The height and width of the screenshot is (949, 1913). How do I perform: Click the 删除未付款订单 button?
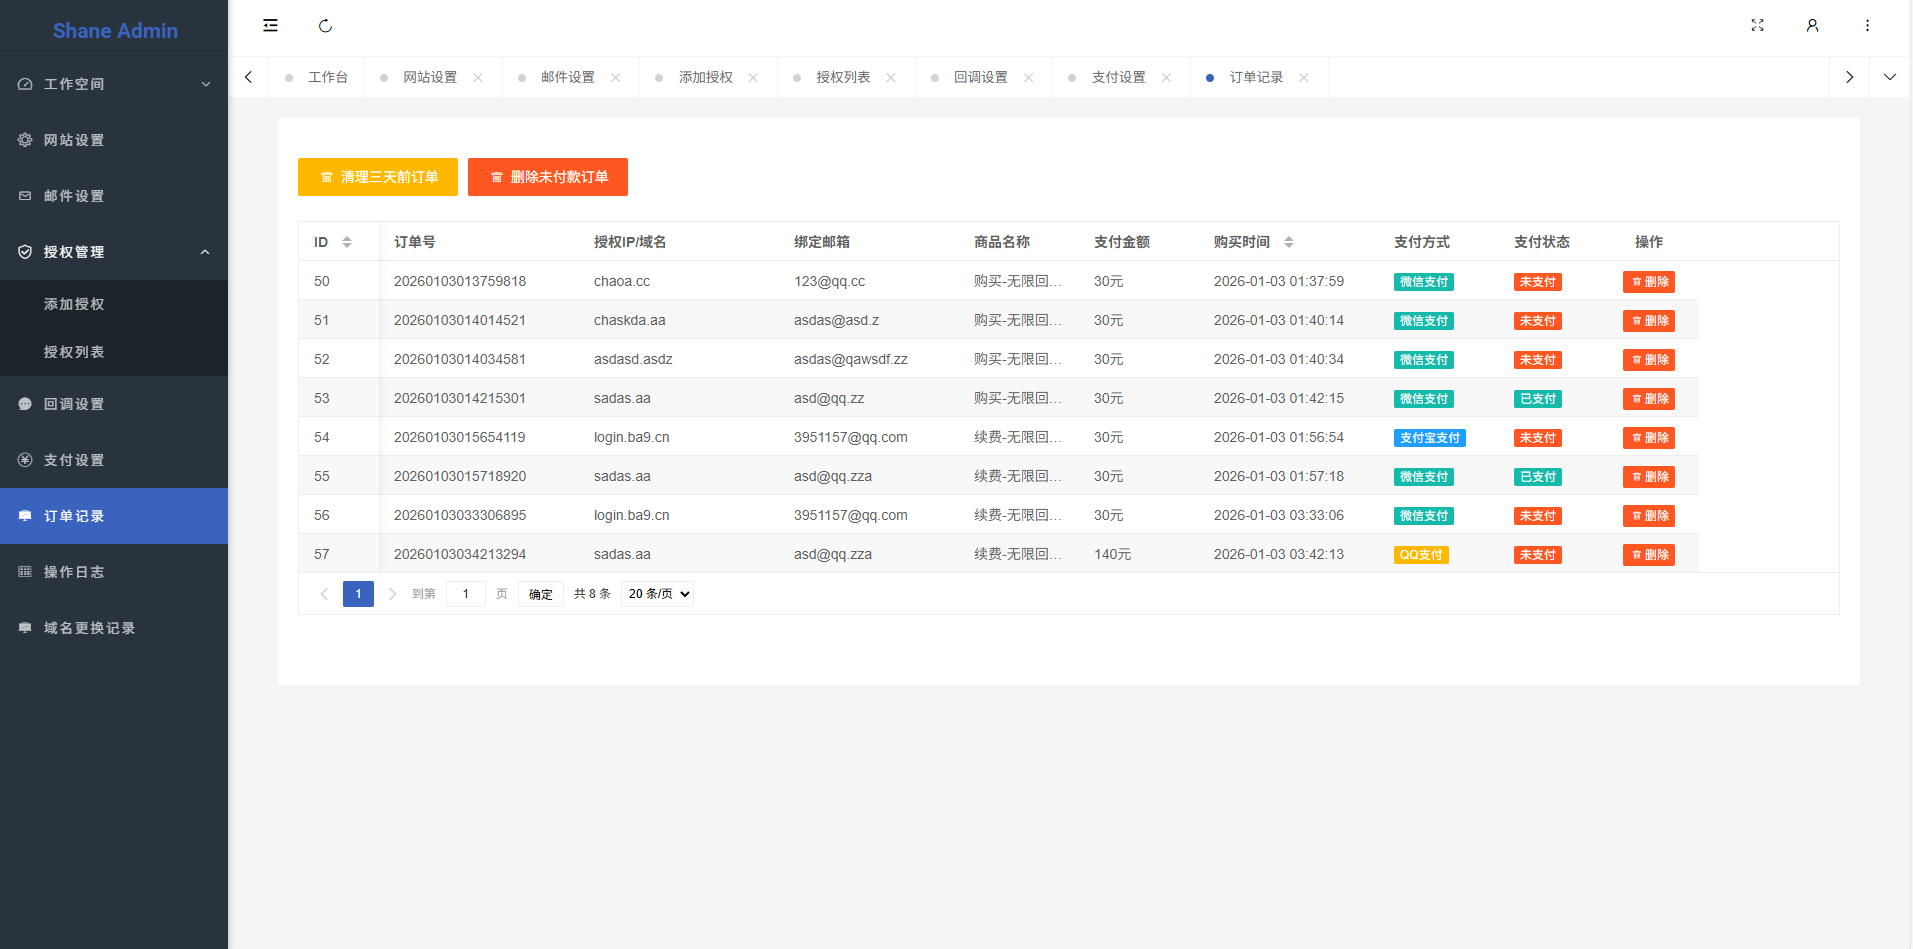tap(548, 177)
